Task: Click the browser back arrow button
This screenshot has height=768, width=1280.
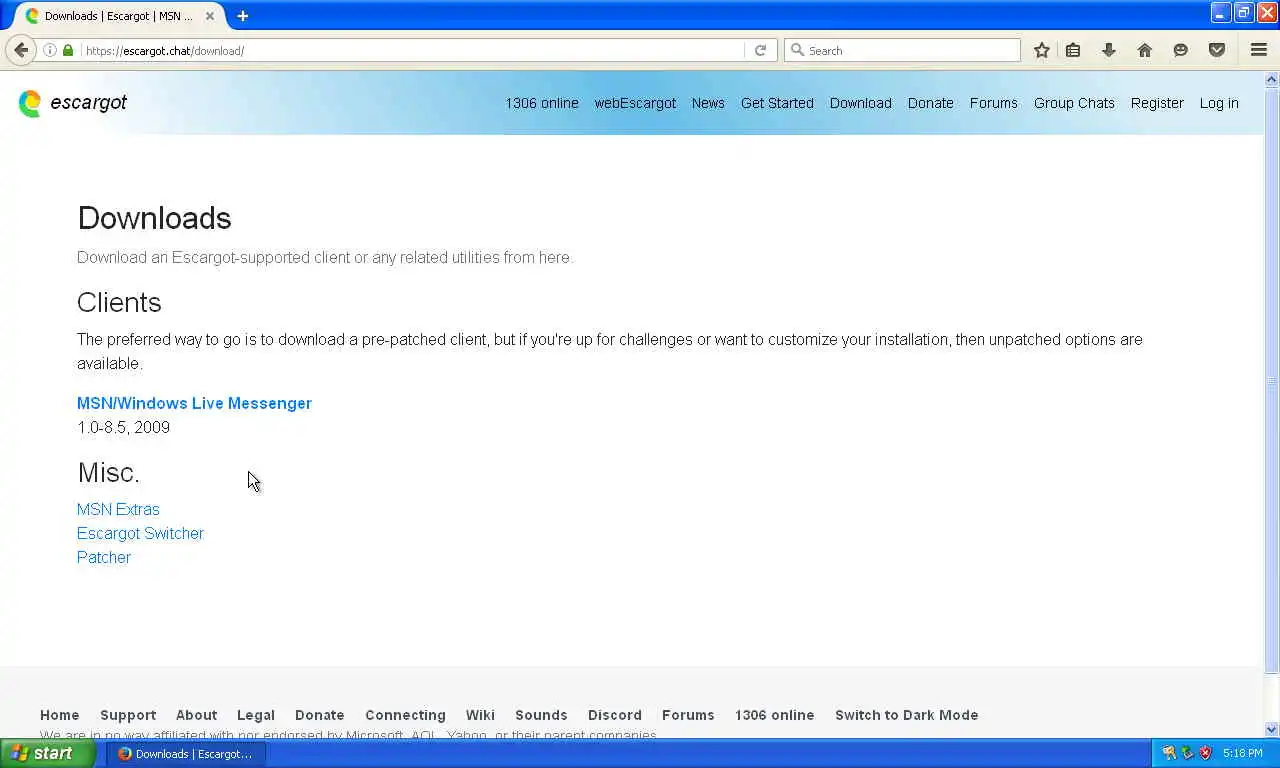Action: click(21, 50)
